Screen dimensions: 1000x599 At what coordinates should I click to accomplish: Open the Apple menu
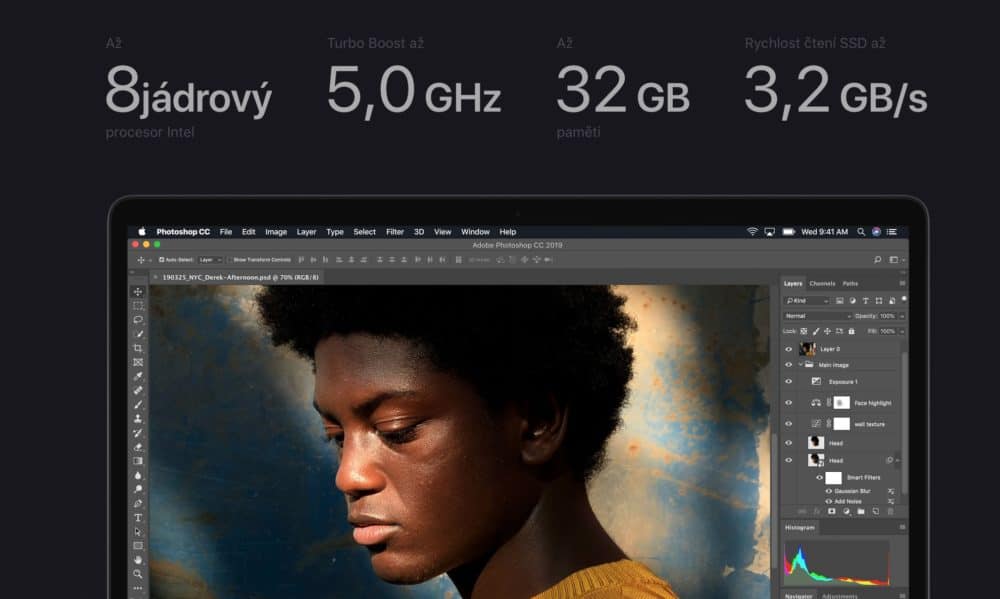point(142,232)
